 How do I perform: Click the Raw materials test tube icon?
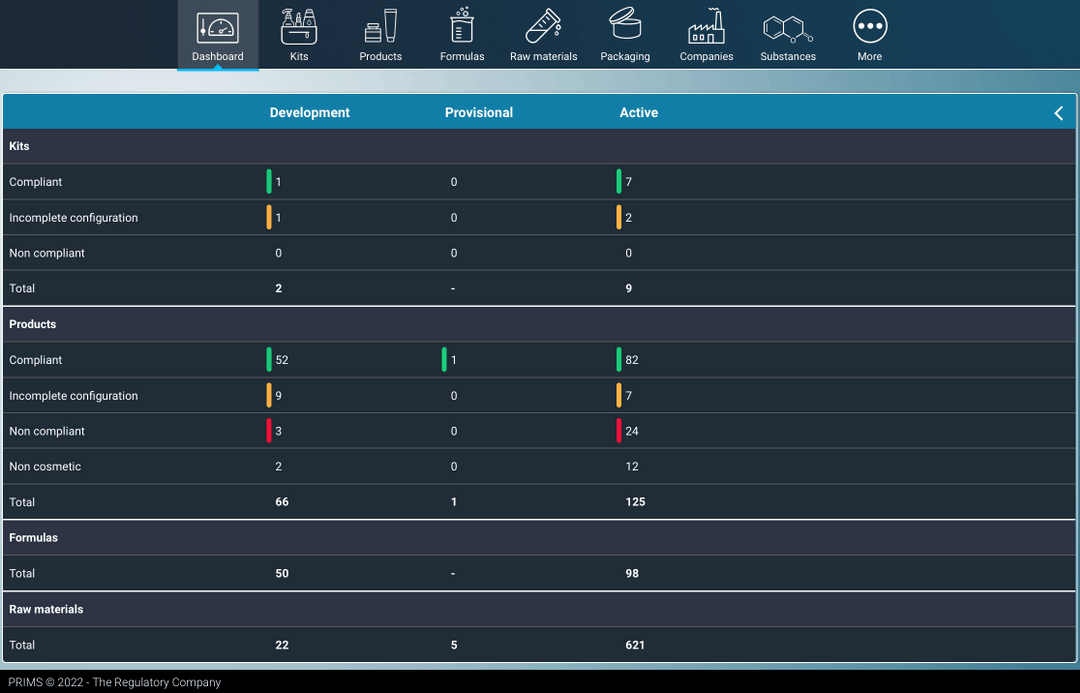[x=543, y=27]
